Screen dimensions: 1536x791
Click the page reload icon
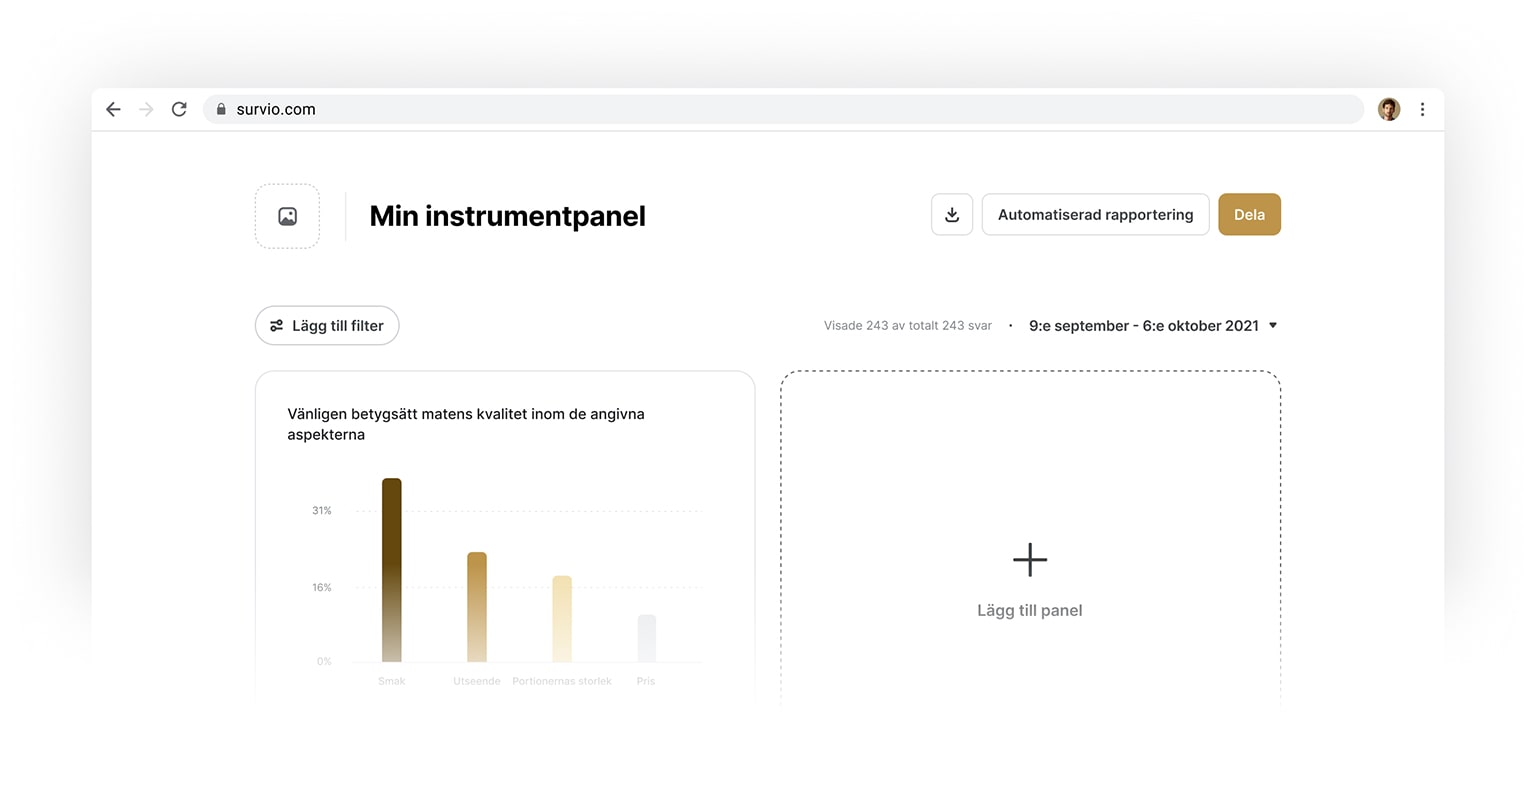[x=179, y=109]
